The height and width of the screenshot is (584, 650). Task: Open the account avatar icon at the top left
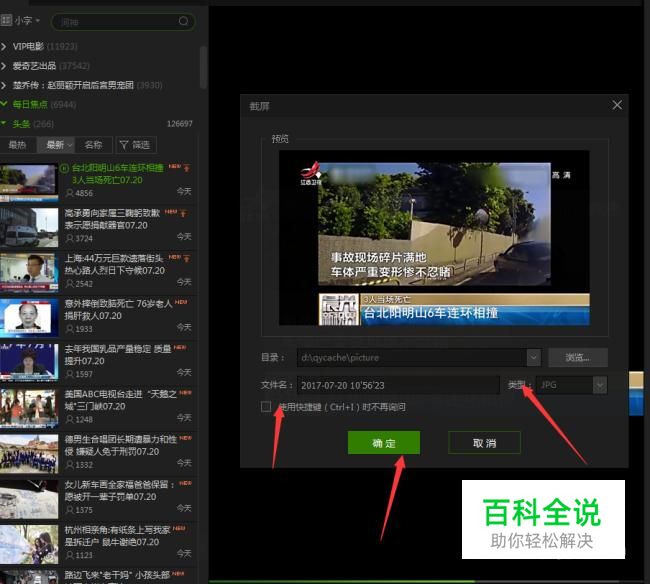(6, 20)
